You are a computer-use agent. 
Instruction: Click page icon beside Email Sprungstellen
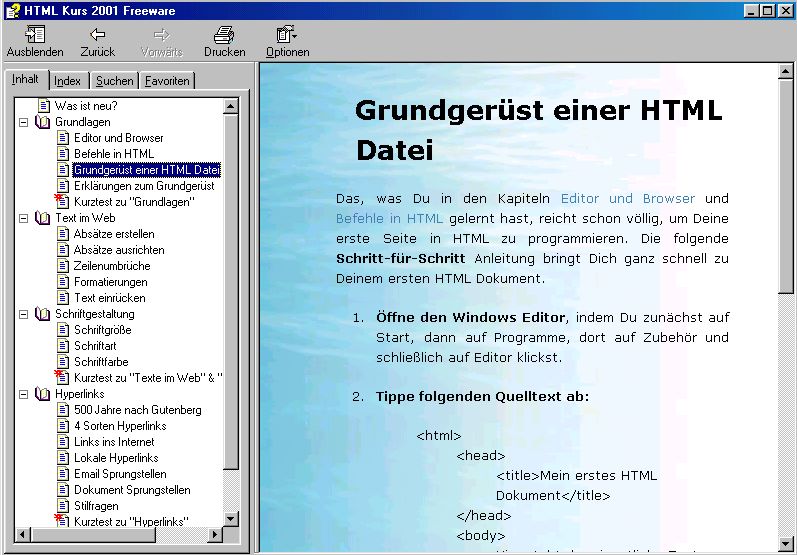[x=63, y=474]
